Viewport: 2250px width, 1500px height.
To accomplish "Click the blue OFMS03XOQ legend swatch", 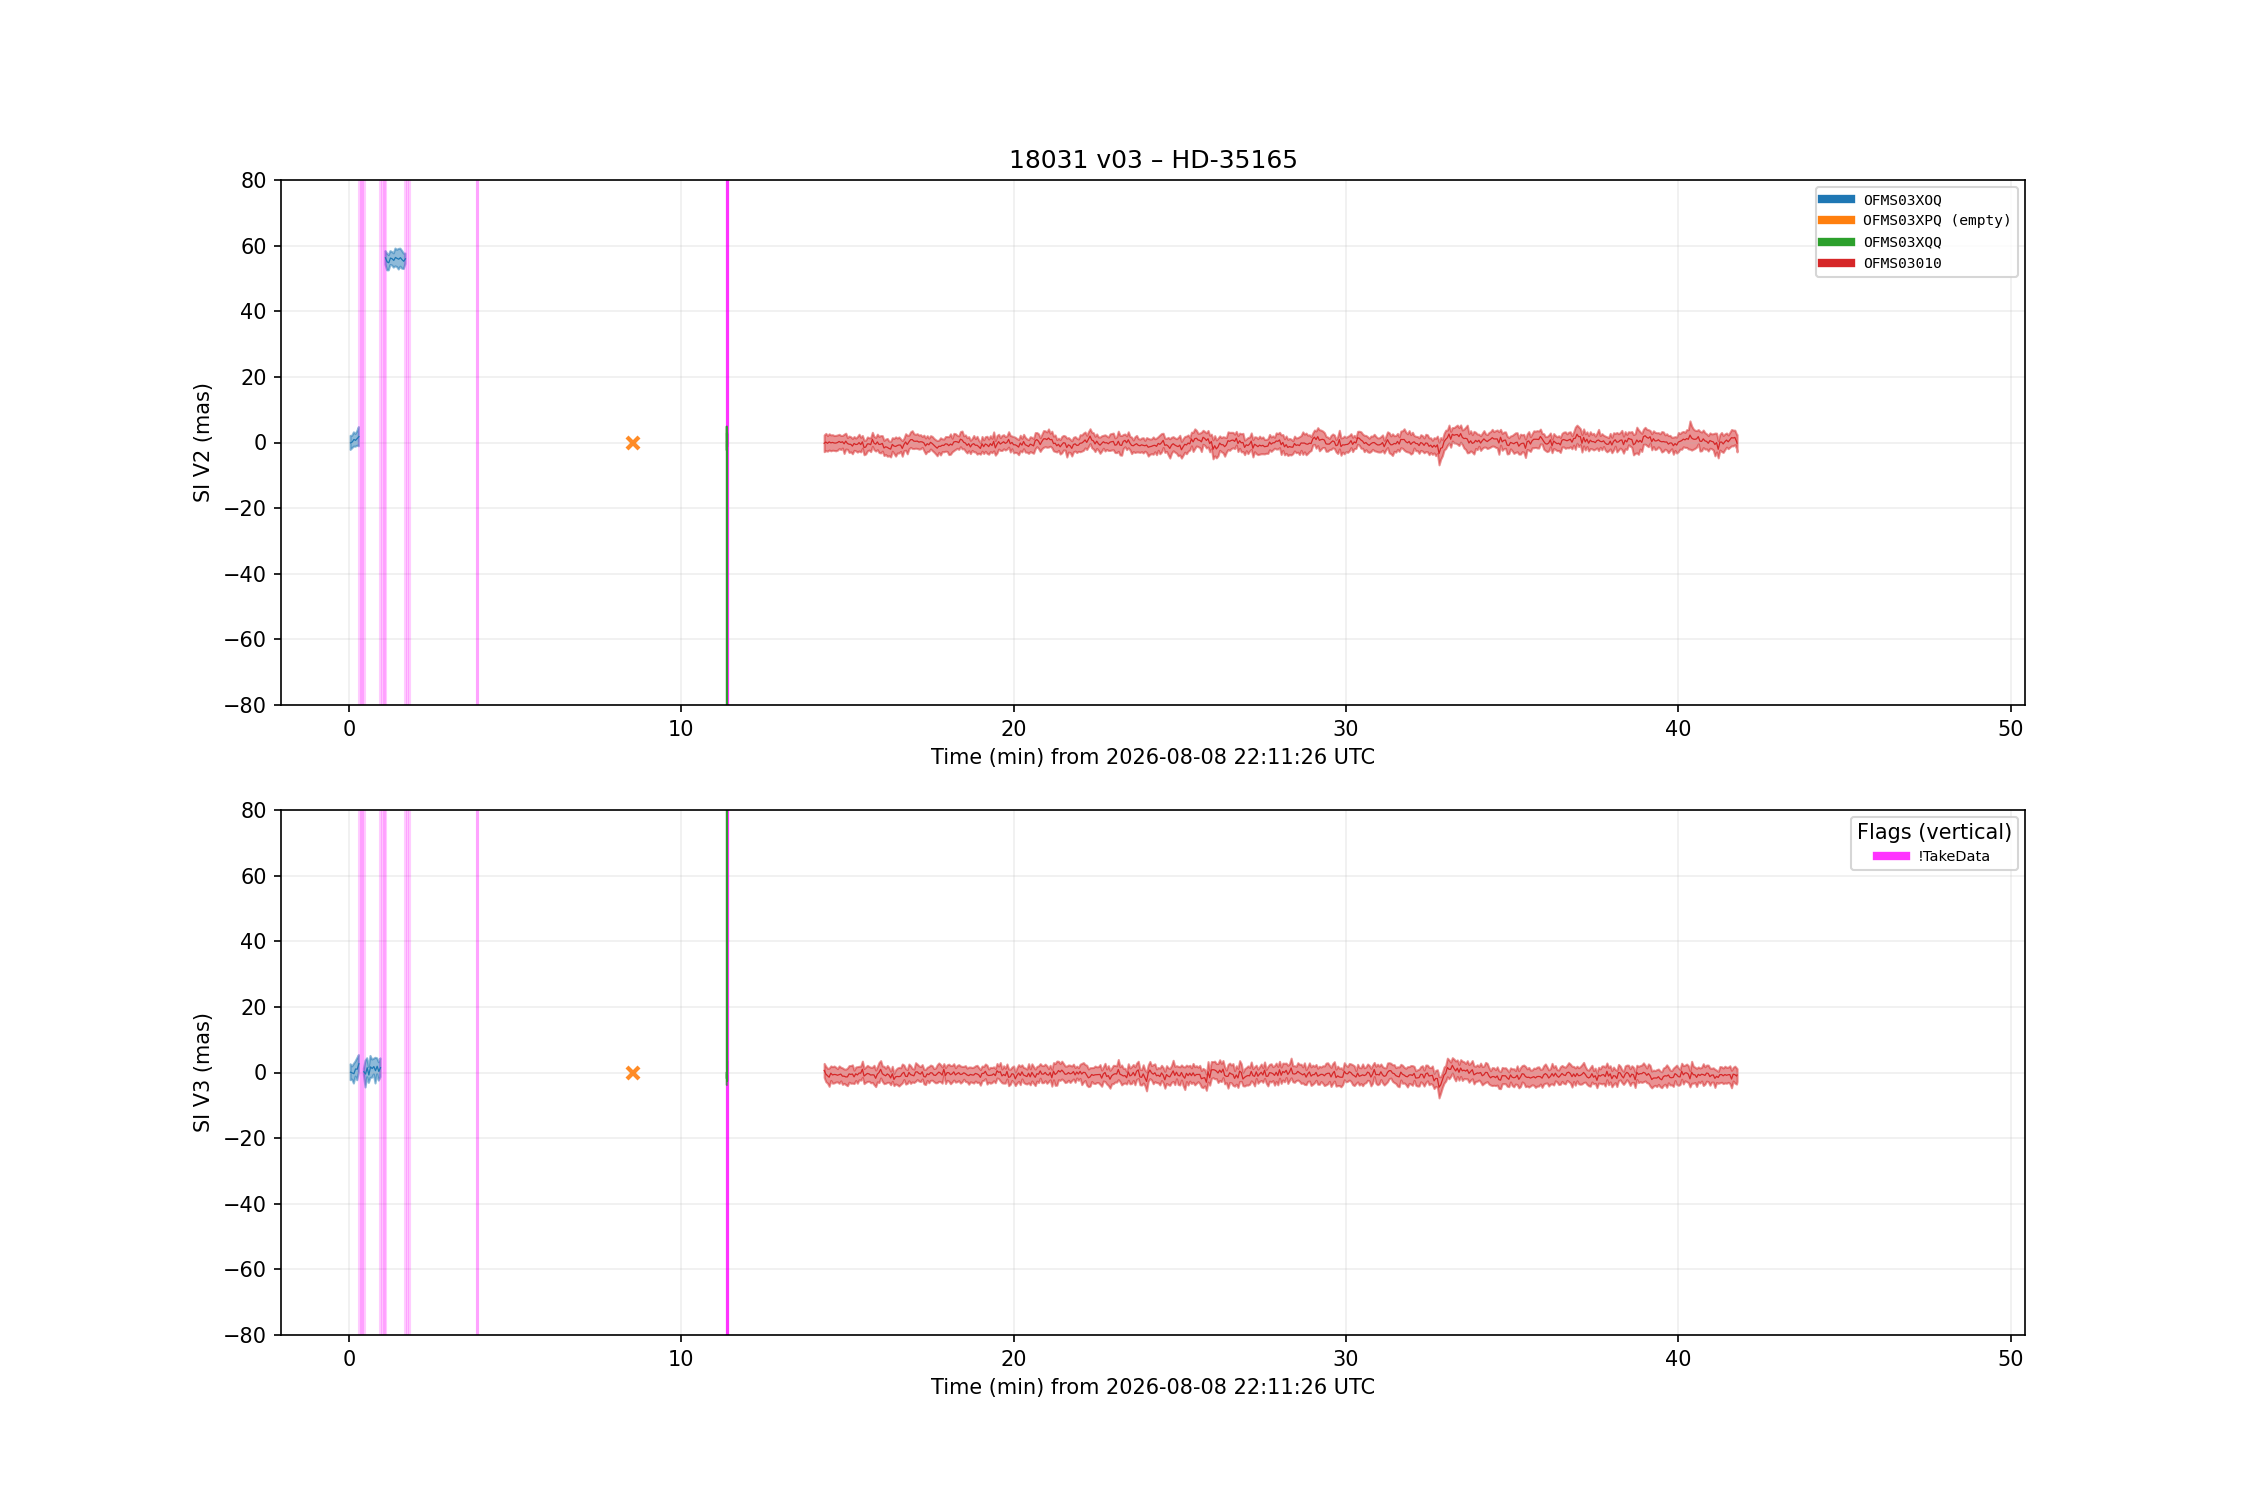I will coord(1836,199).
